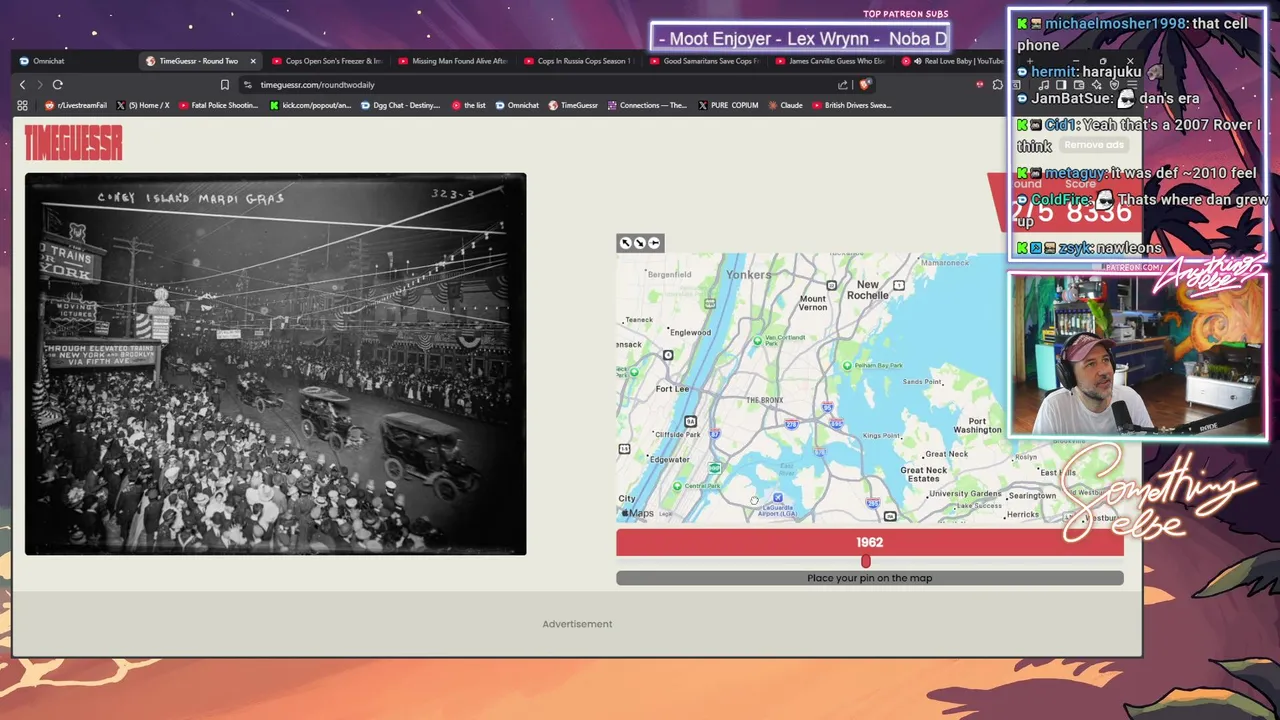Open TimeGuessr bookmark in bookmarks bar
The image size is (1280, 720).
[573, 105]
